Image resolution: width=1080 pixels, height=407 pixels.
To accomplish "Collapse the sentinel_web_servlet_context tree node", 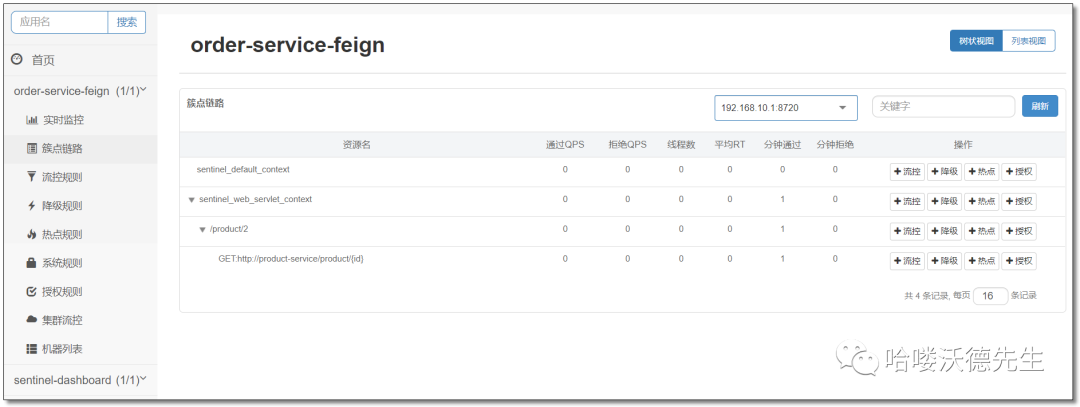I will [x=191, y=200].
